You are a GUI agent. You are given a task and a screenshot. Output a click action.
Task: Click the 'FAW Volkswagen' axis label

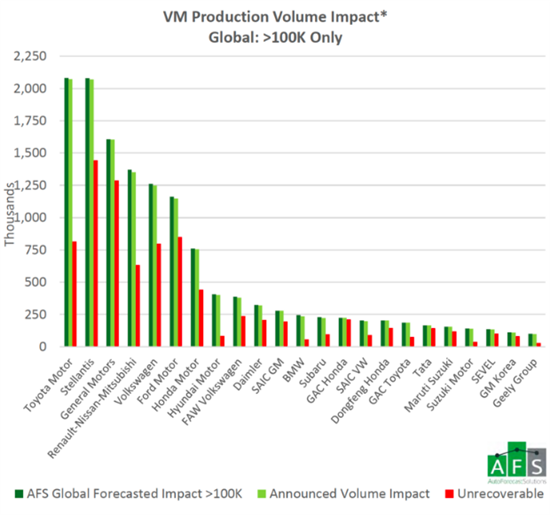pyautogui.click(x=212, y=391)
